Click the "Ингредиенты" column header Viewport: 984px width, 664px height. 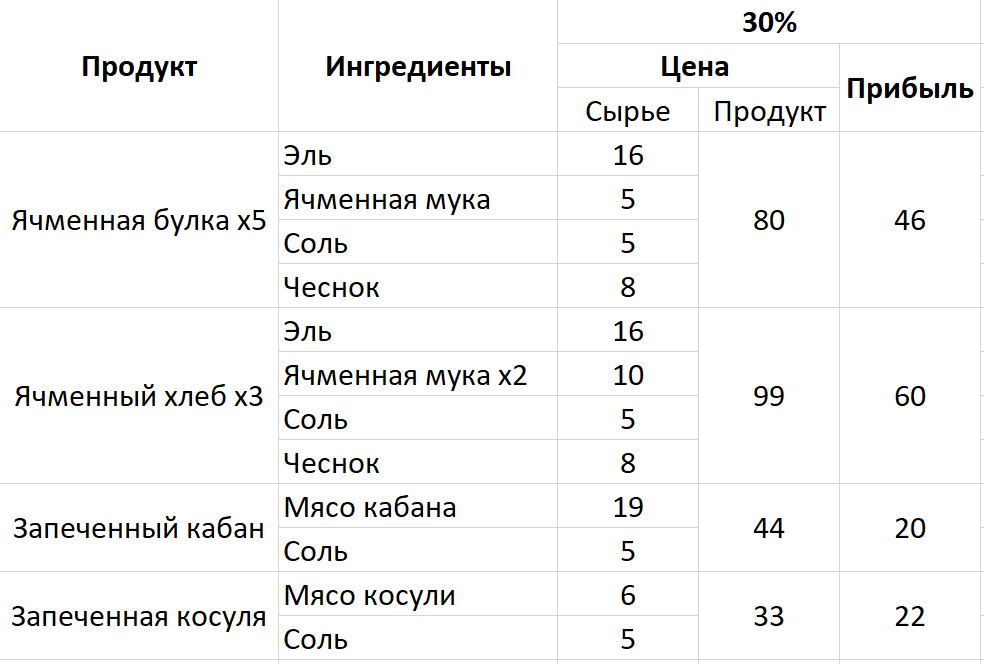(x=418, y=67)
